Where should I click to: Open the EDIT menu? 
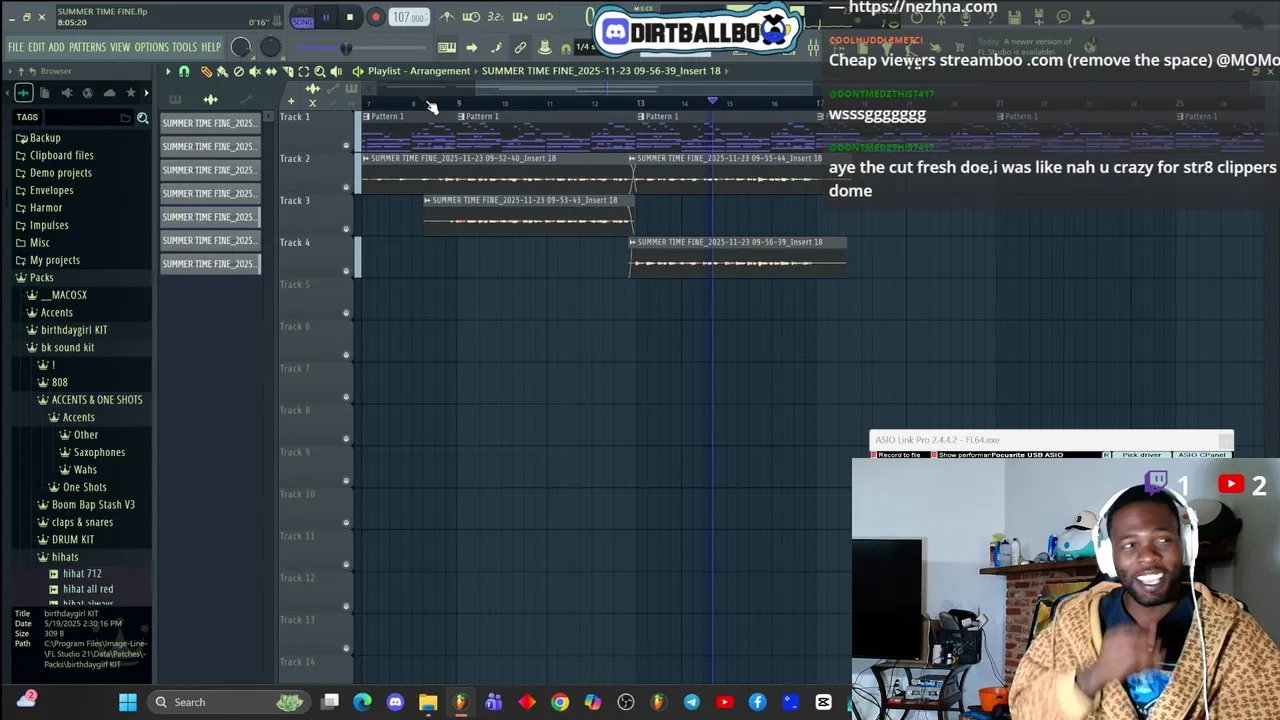pos(36,47)
